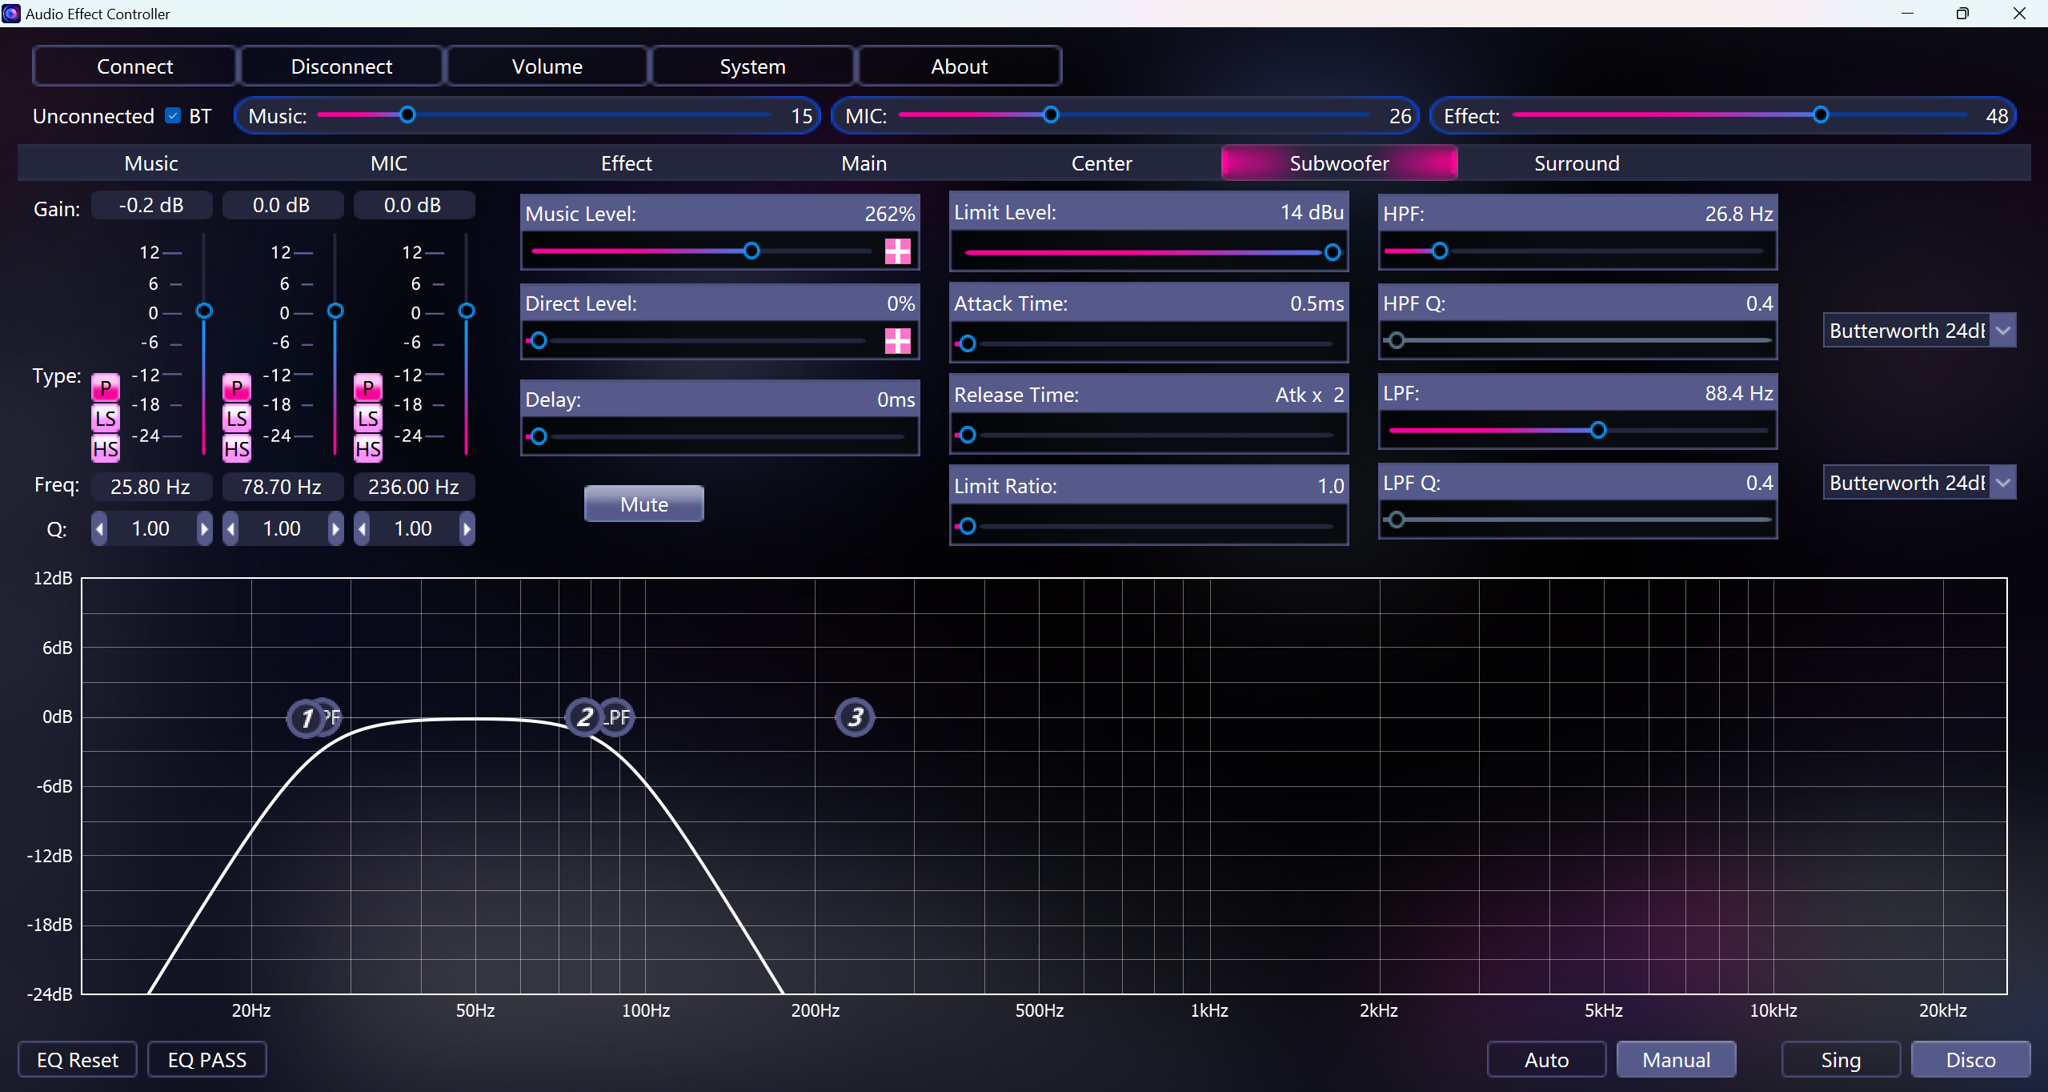Click the 236.00 Hz frequency field

pos(414,487)
